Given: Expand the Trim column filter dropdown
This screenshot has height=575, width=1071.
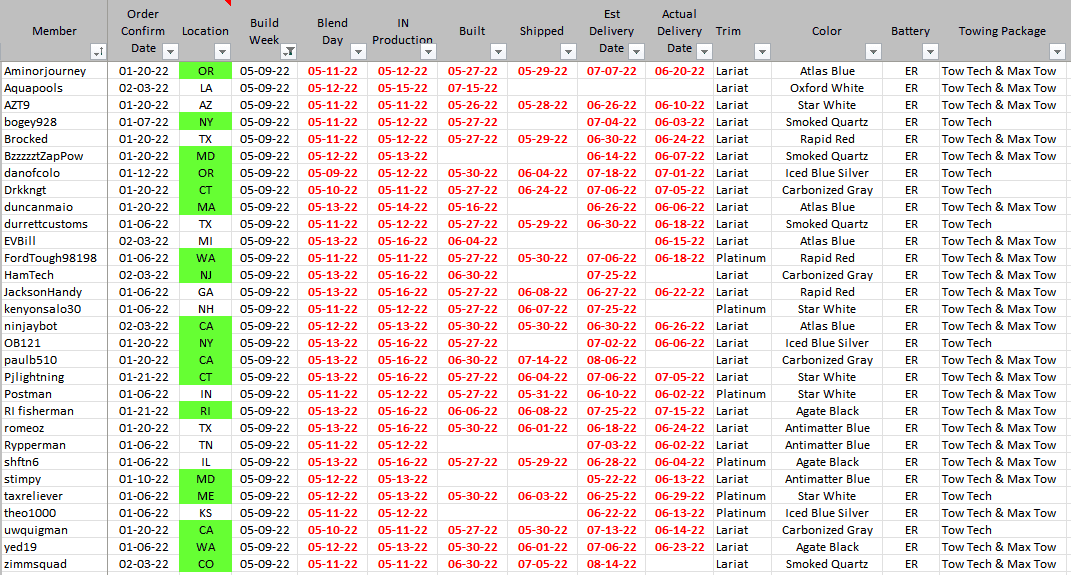Looking at the screenshot, I should pos(761,51).
